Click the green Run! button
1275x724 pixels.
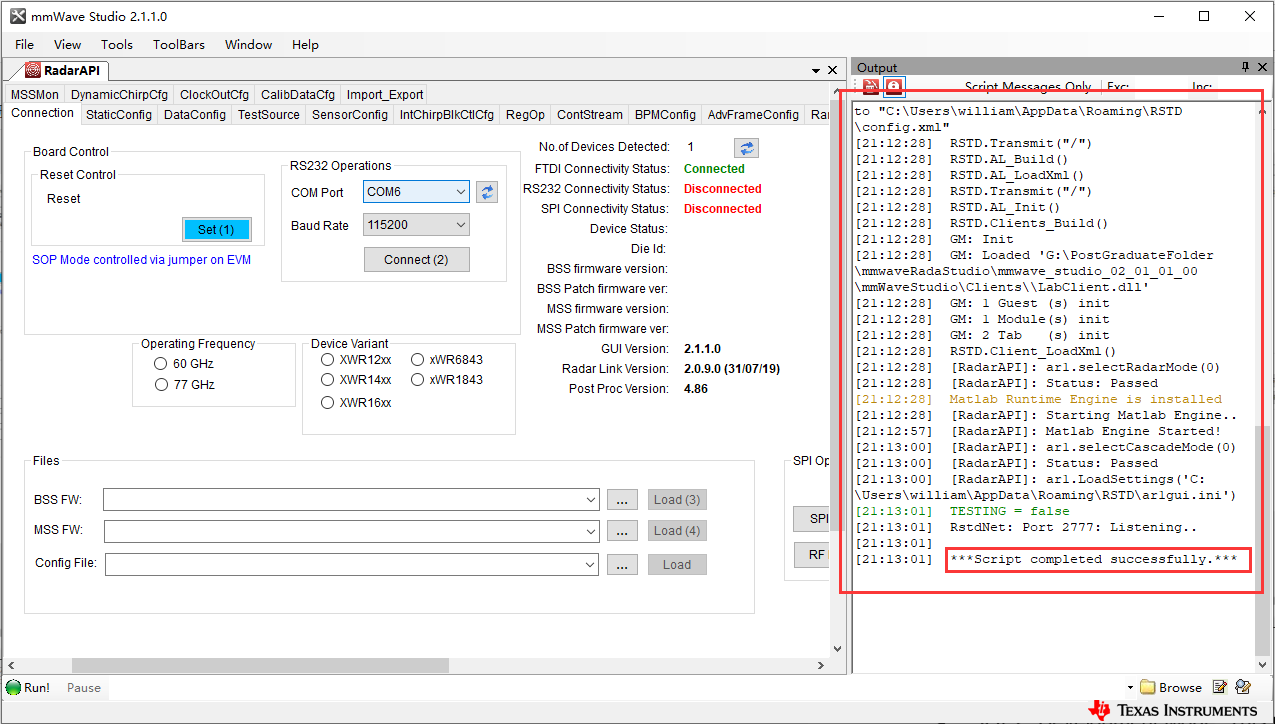(x=28, y=688)
